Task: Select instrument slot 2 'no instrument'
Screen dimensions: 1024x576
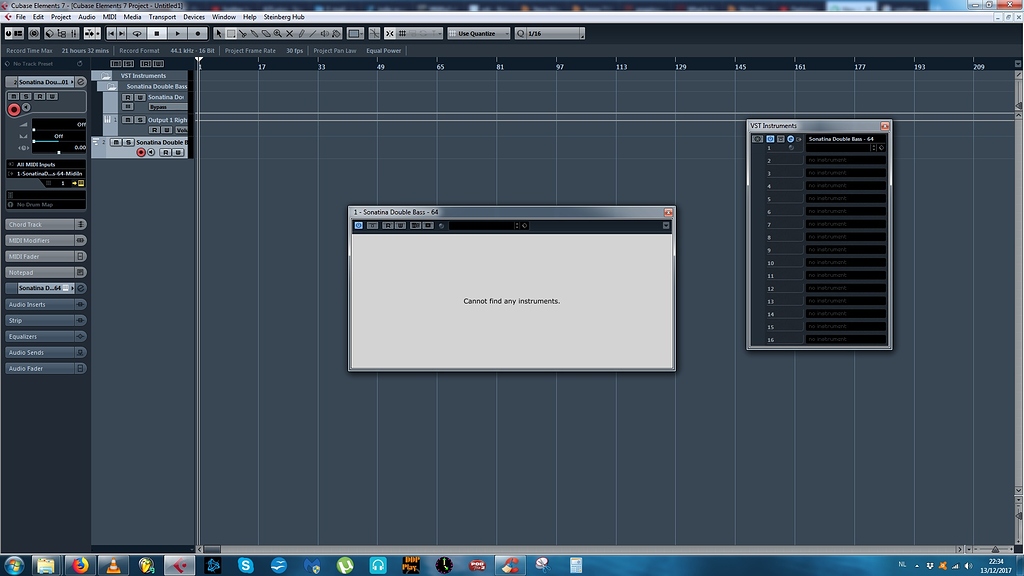Action: tap(846, 160)
